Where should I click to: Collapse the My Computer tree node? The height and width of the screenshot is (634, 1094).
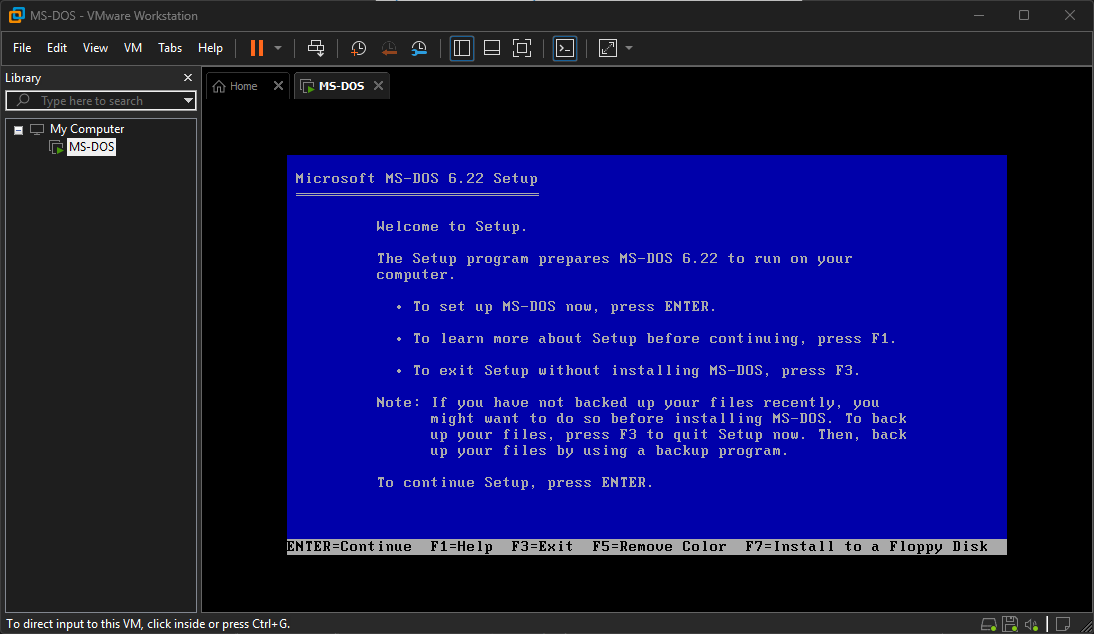pos(18,130)
